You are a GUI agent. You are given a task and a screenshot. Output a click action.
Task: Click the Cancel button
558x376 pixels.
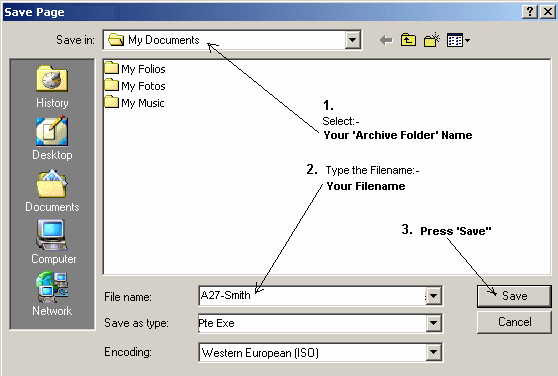[514, 322]
